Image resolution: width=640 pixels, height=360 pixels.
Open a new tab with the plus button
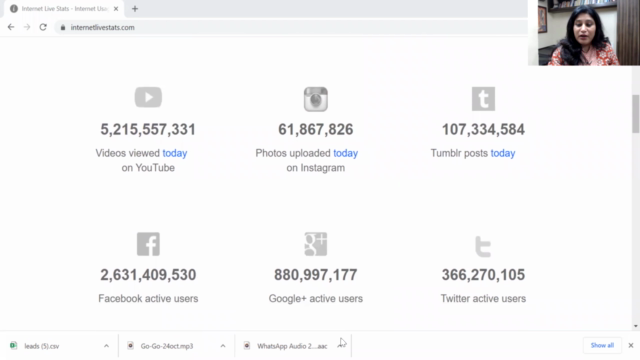tap(135, 9)
